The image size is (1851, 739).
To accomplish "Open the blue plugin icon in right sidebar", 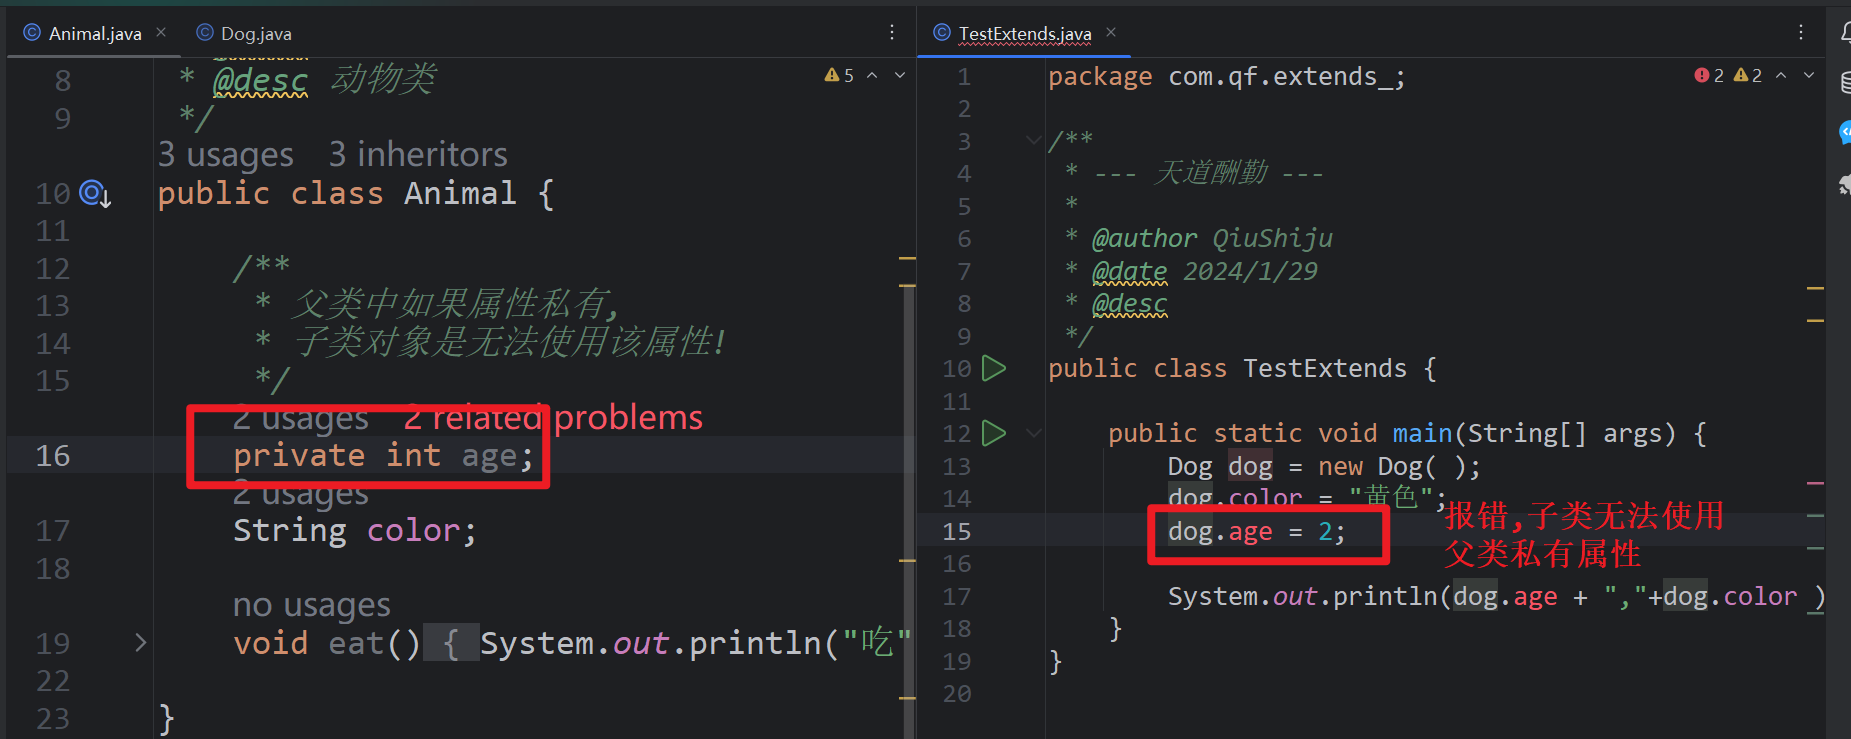I will pos(1845,133).
